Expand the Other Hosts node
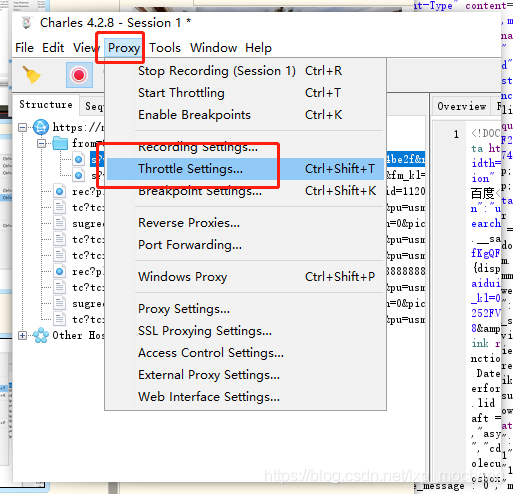The width and height of the screenshot is (513, 494). pos(22,335)
